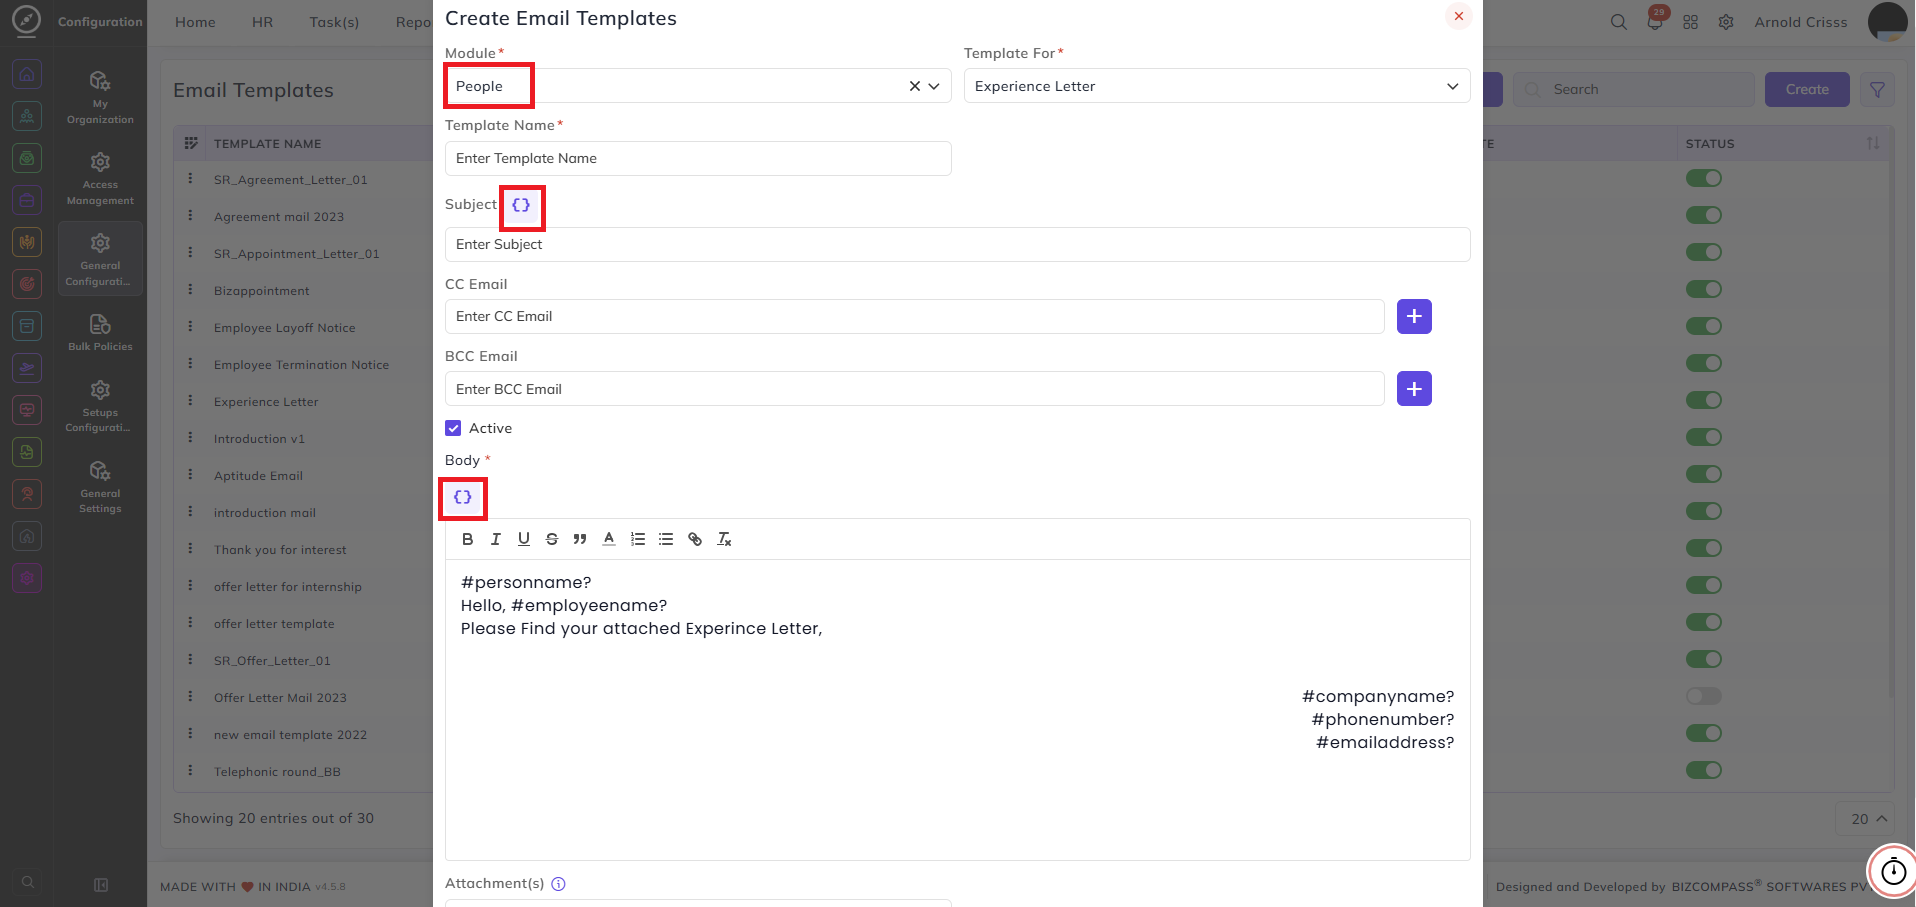Toggle bold formatting in body editor
The width and height of the screenshot is (1916, 907).
tap(467, 539)
